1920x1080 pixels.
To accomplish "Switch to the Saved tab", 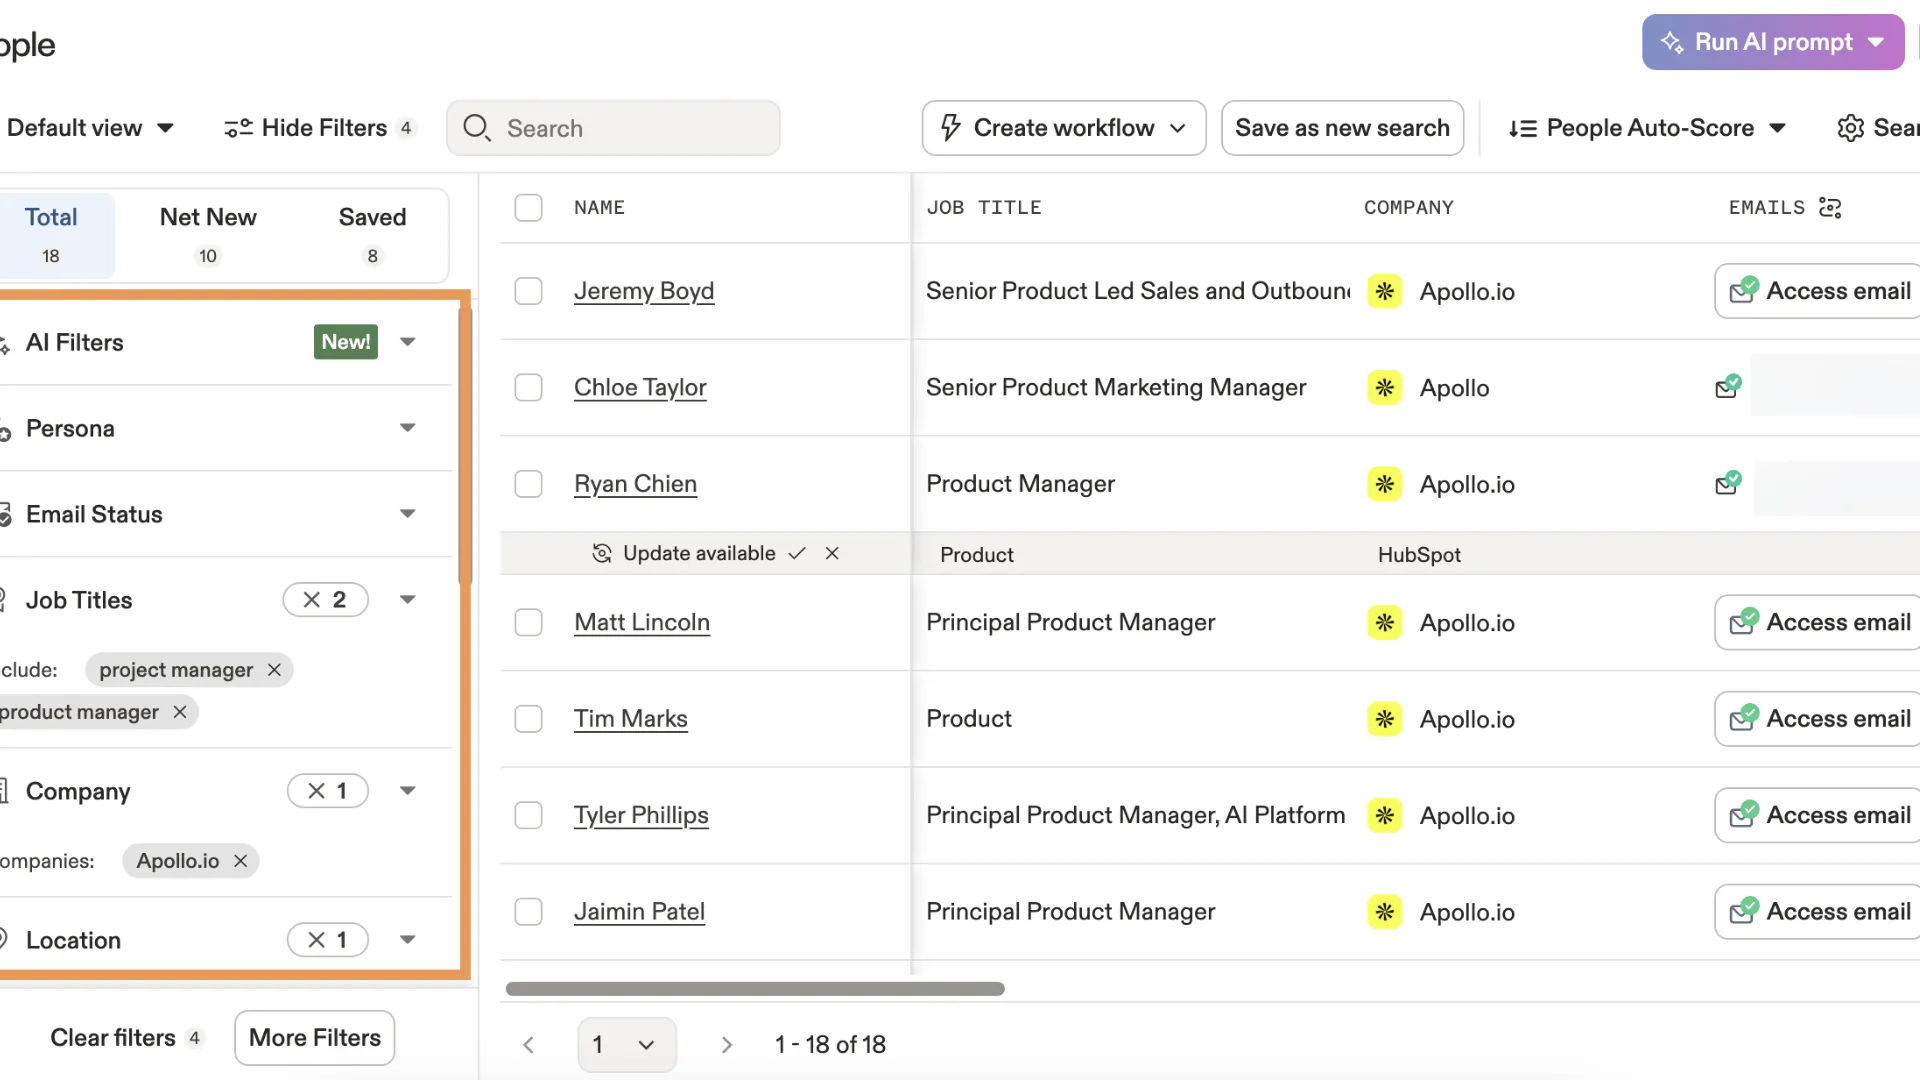I will [x=372, y=234].
